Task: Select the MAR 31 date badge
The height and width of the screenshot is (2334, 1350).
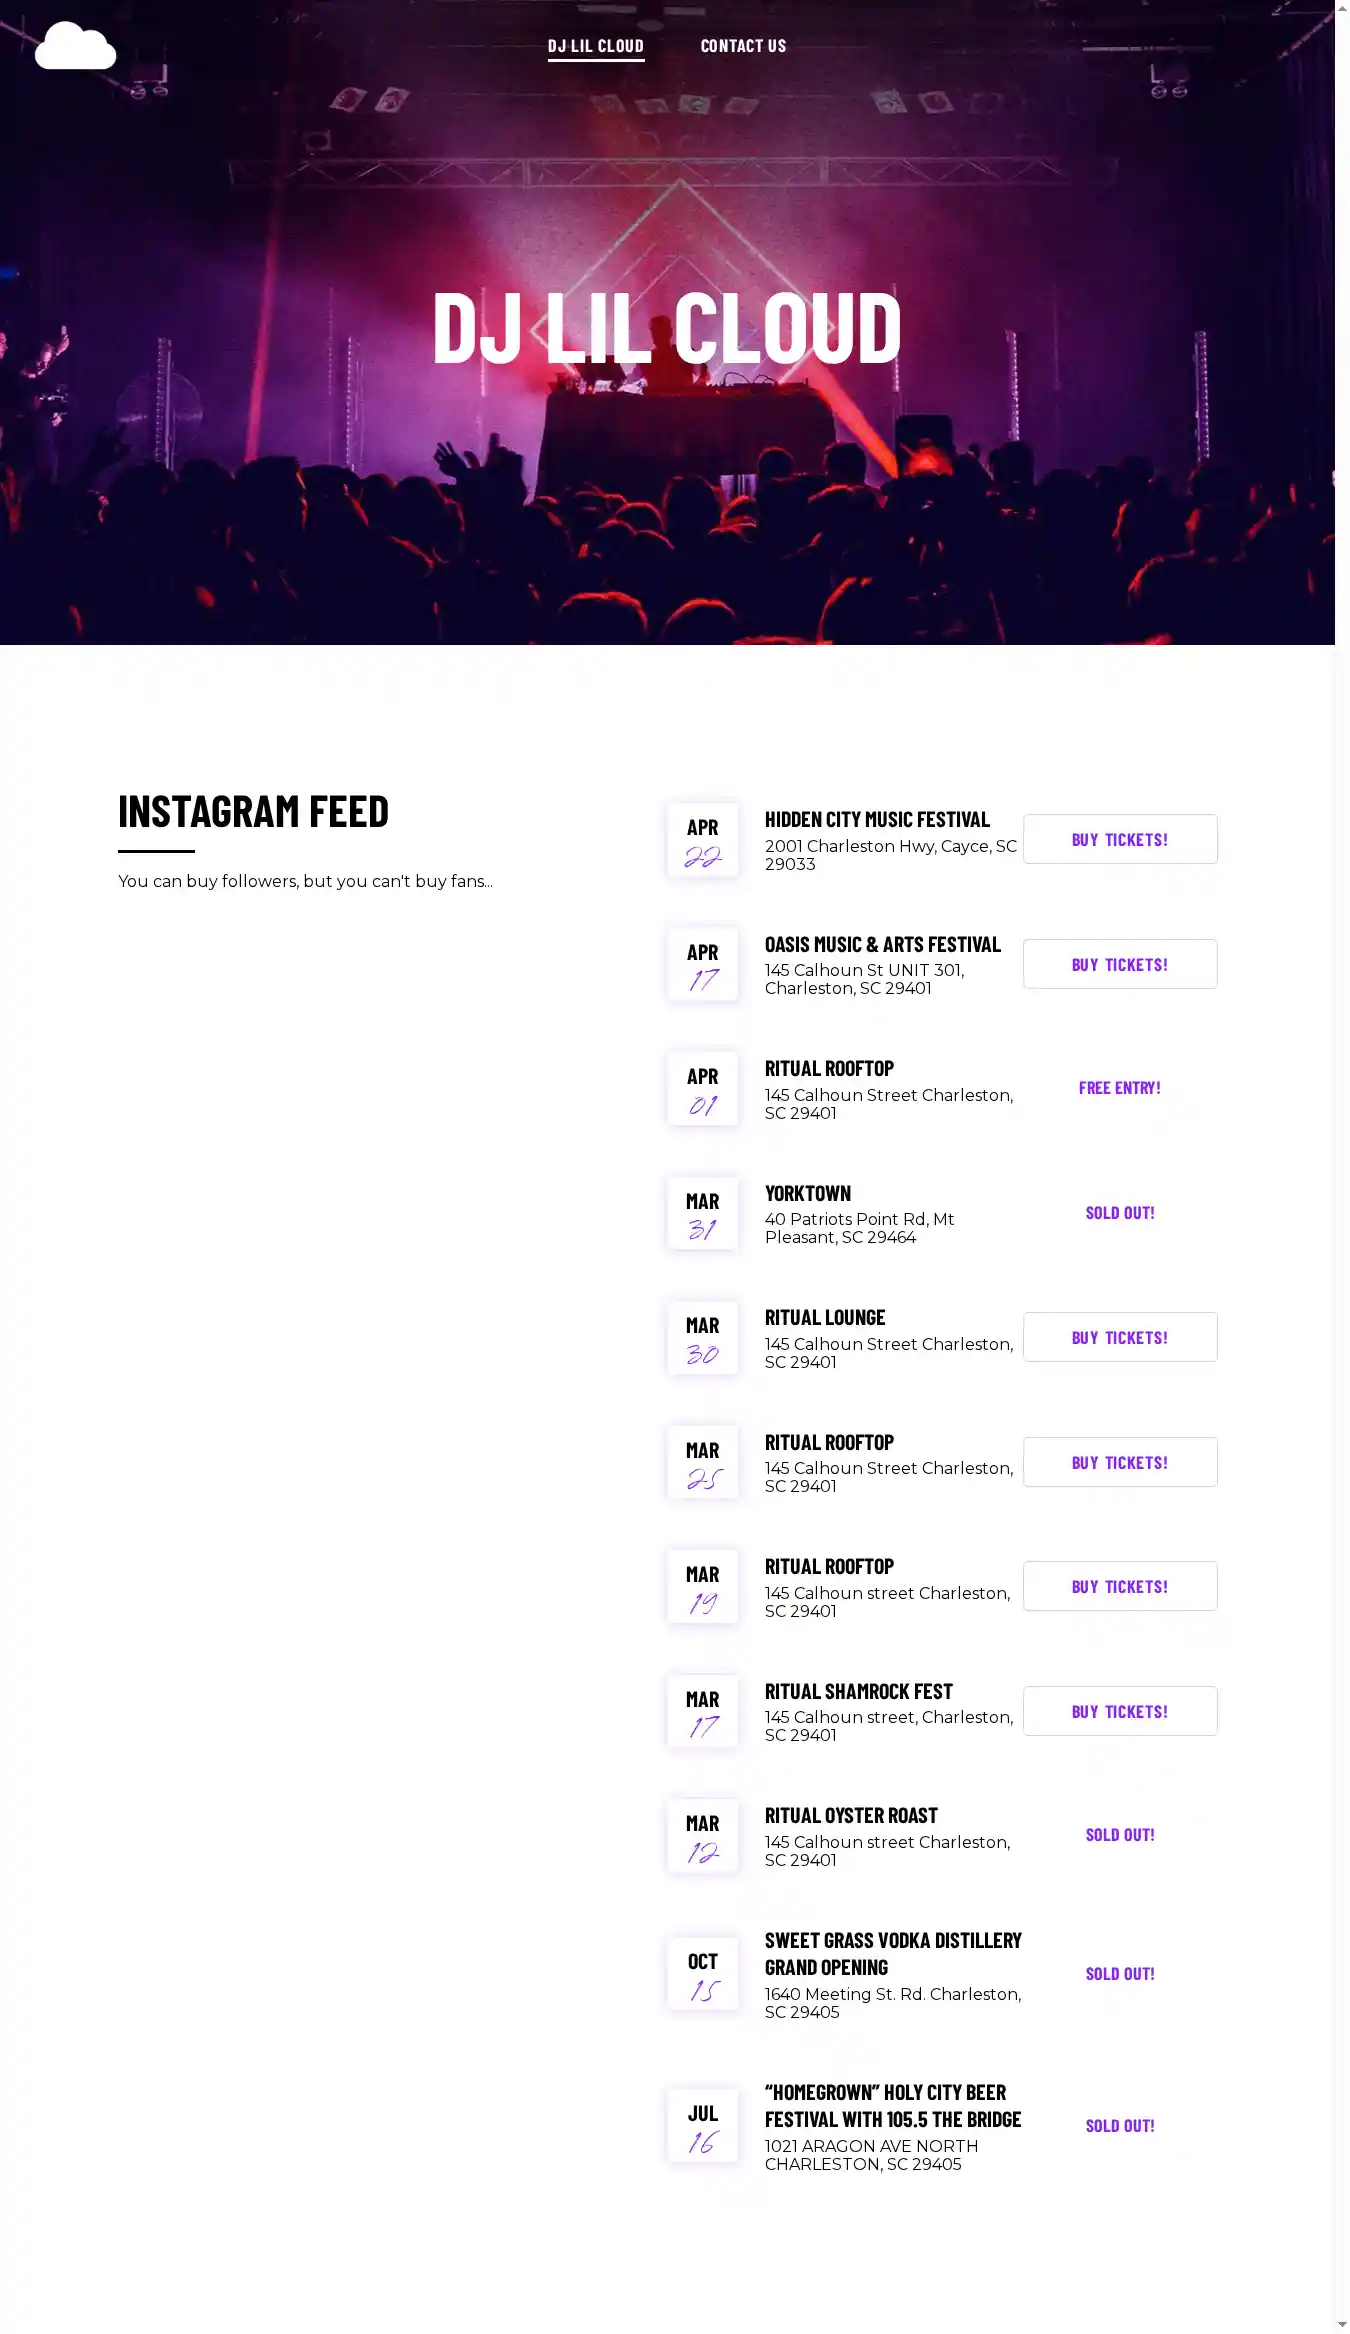Action: click(703, 1214)
